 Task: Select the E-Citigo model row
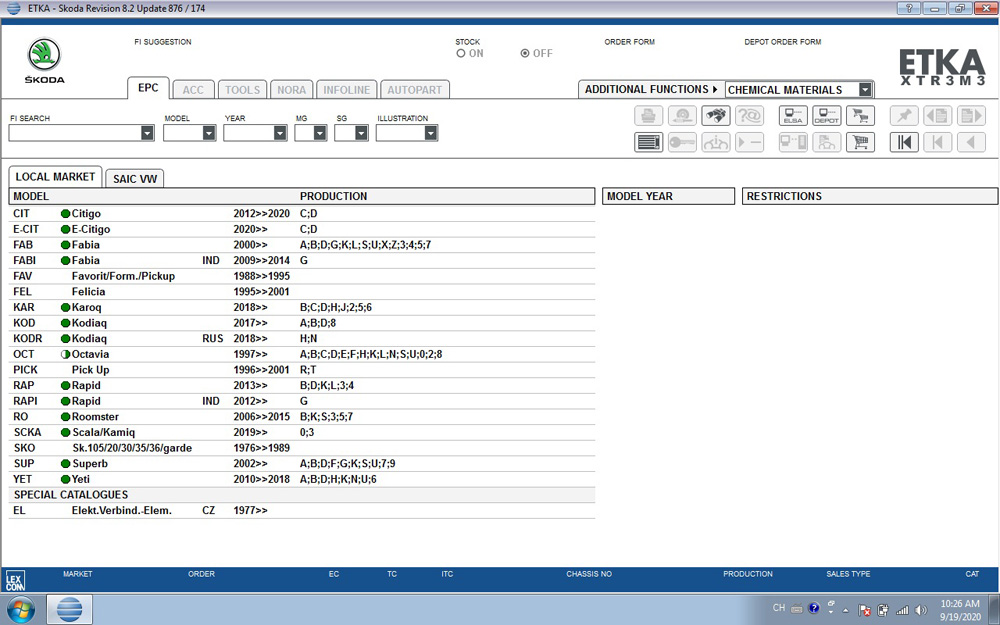(x=302, y=229)
